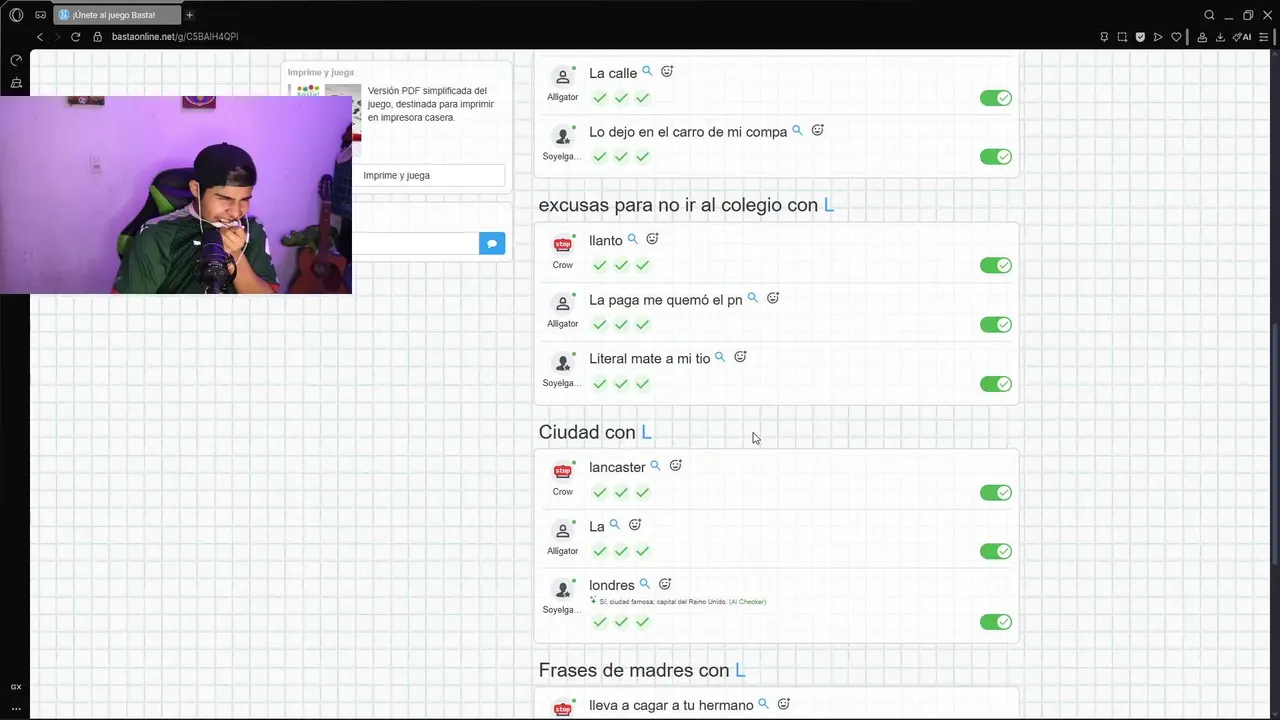This screenshot has height=720, width=1280.
Task: Click the address bar URL bastaonline.net
Action: point(175,37)
